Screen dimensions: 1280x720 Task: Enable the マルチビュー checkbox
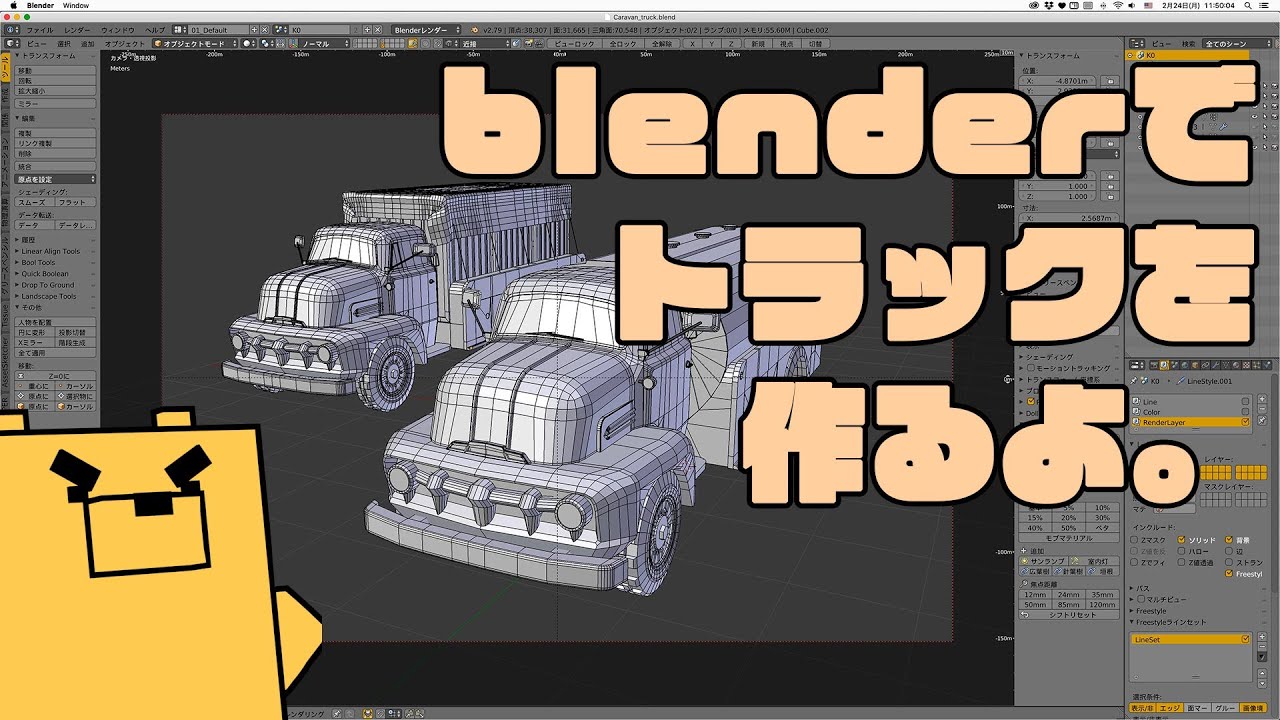(x=1142, y=599)
